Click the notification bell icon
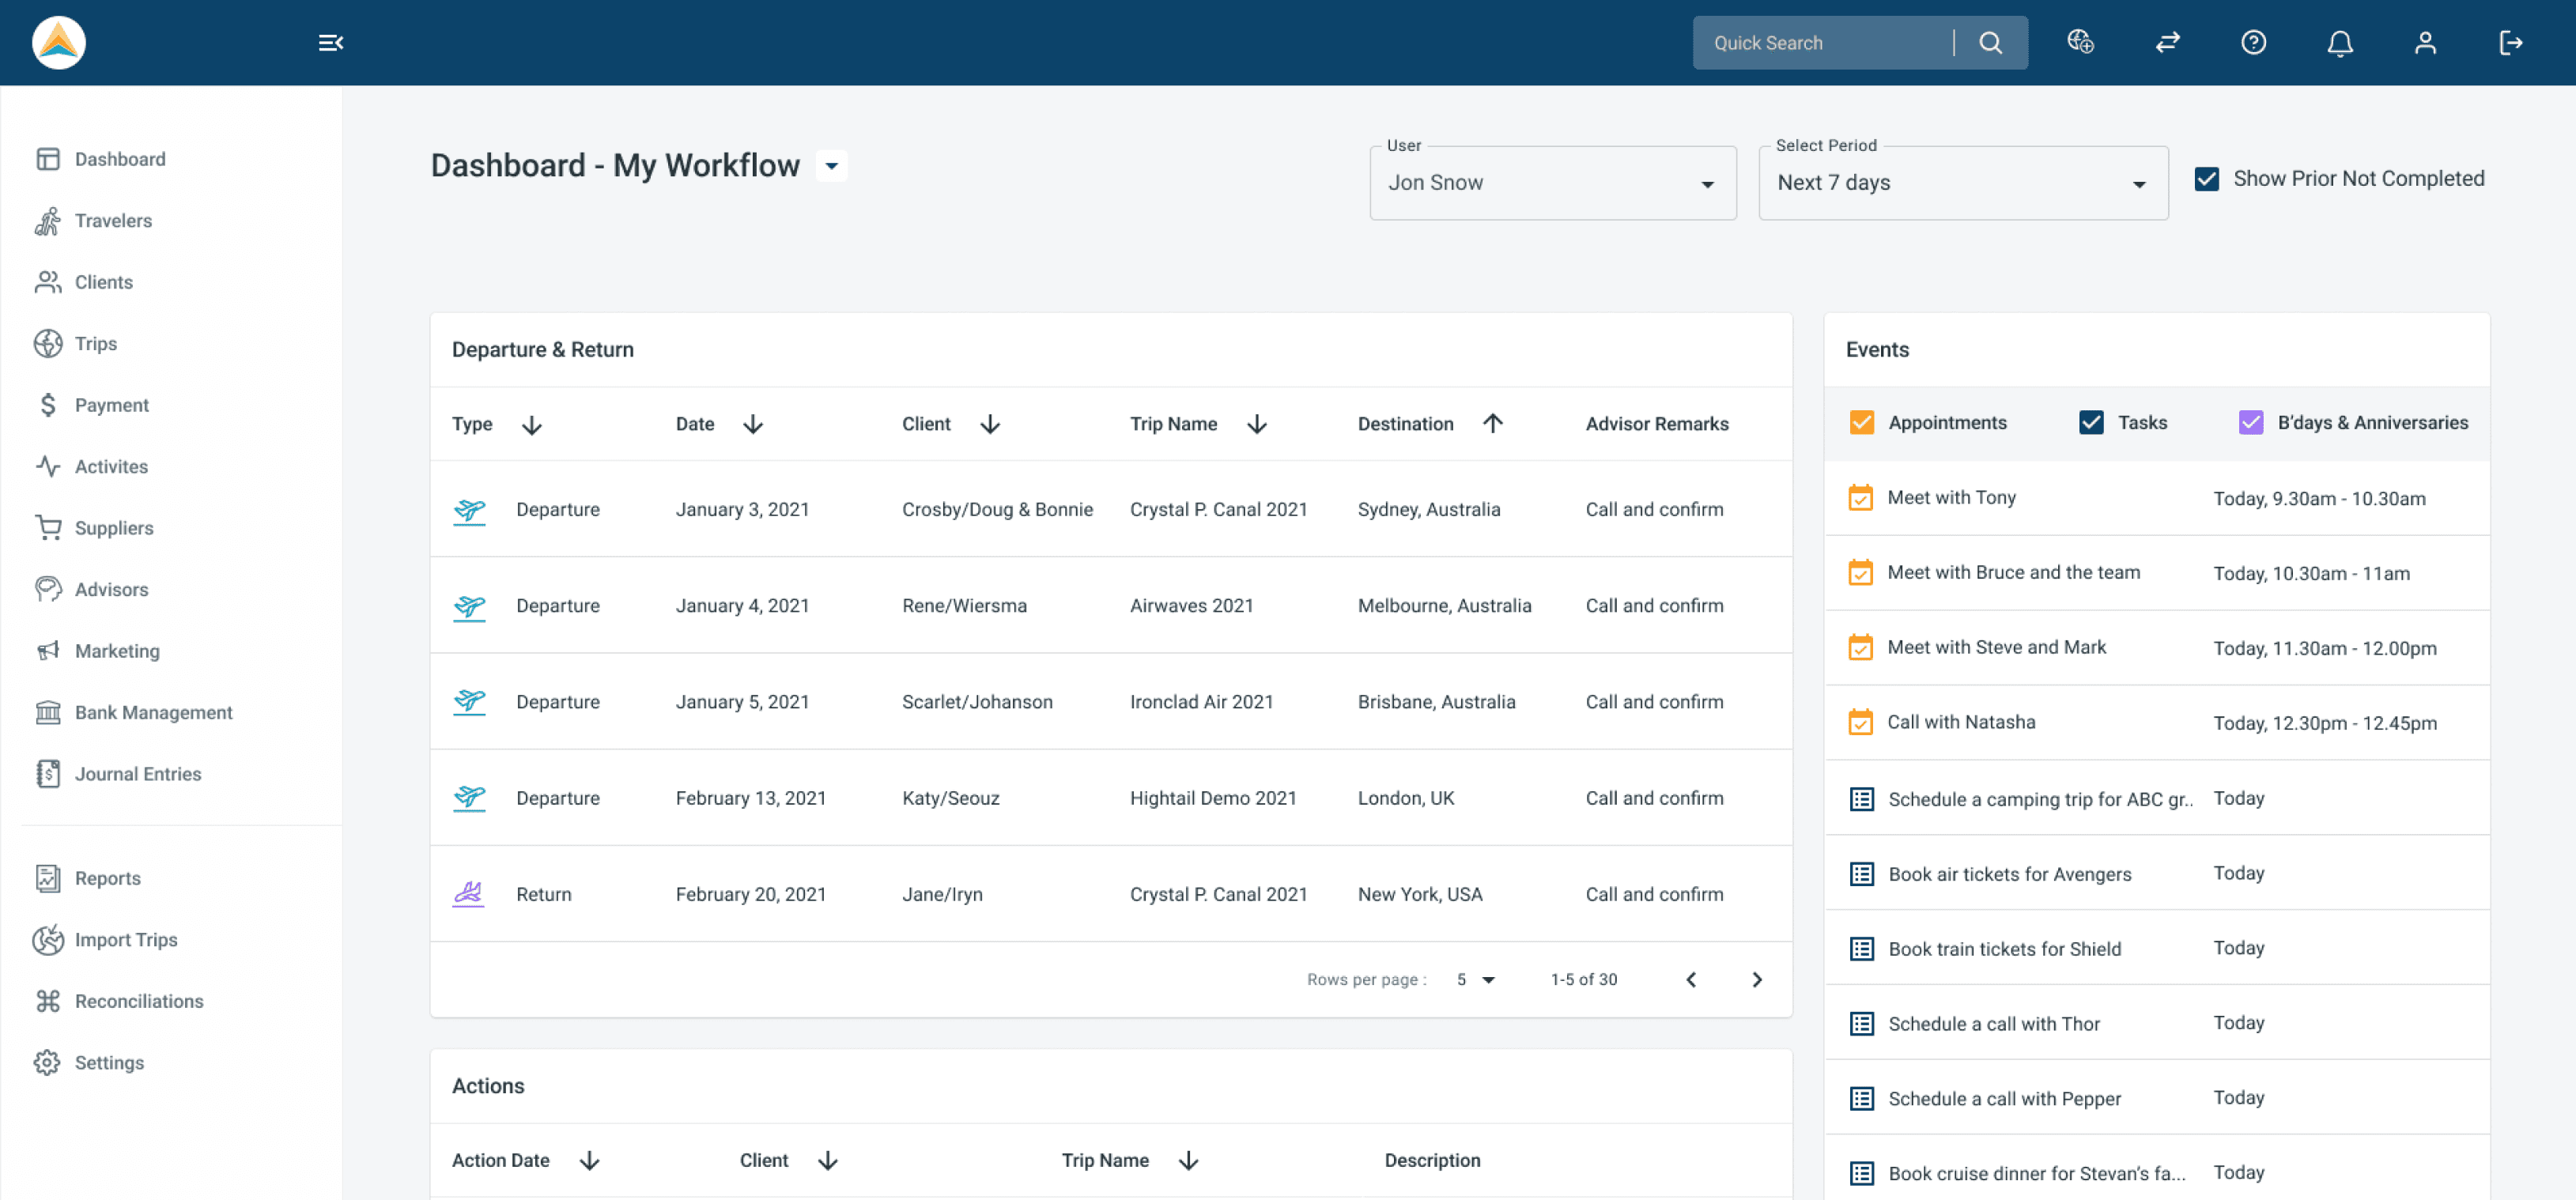The image size is (2576, 1200). click(x=2339, y=43)
